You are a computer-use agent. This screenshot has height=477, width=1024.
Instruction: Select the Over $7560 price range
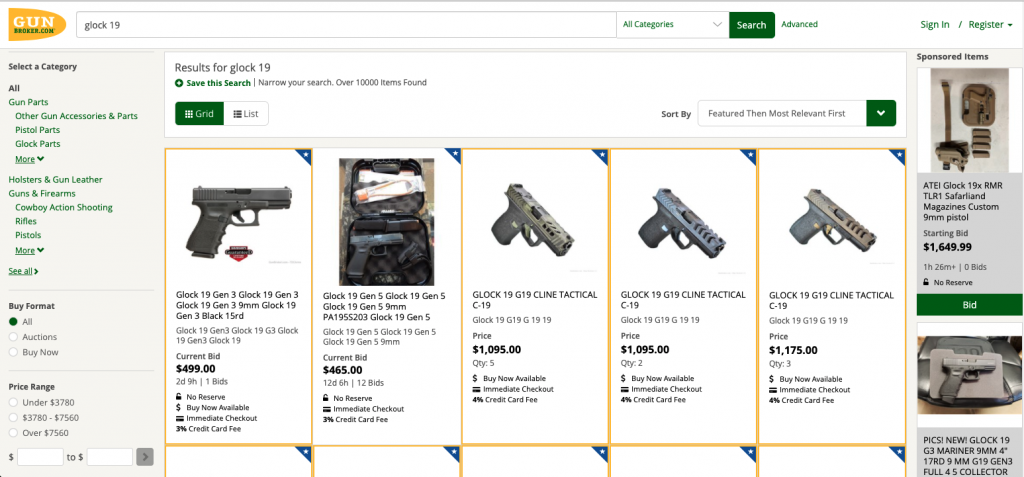click(x=13, y=433)
